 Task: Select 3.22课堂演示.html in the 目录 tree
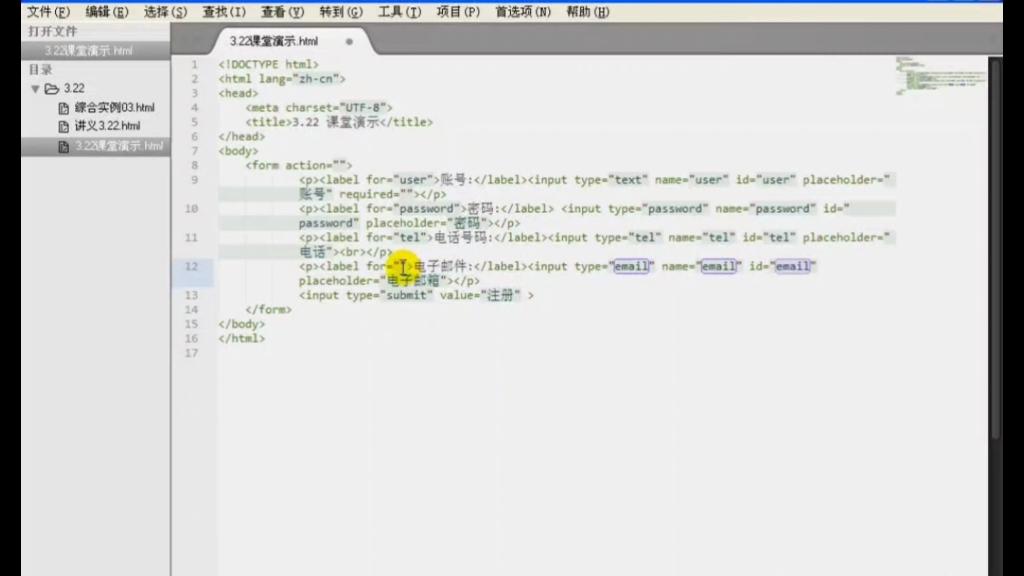[95, 146]
